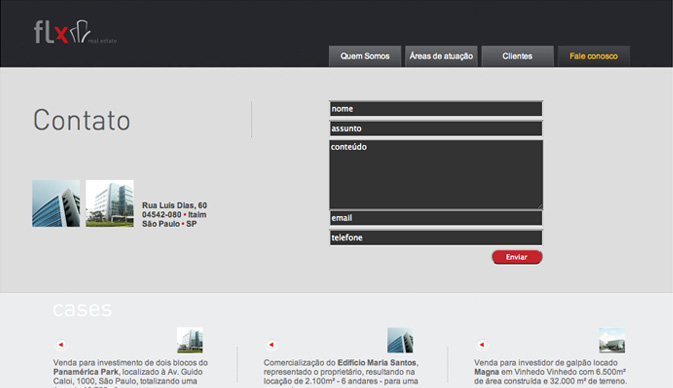Focus the assunto input field
The width and height of the screenshot is (673, 388).
coord(436,128)
